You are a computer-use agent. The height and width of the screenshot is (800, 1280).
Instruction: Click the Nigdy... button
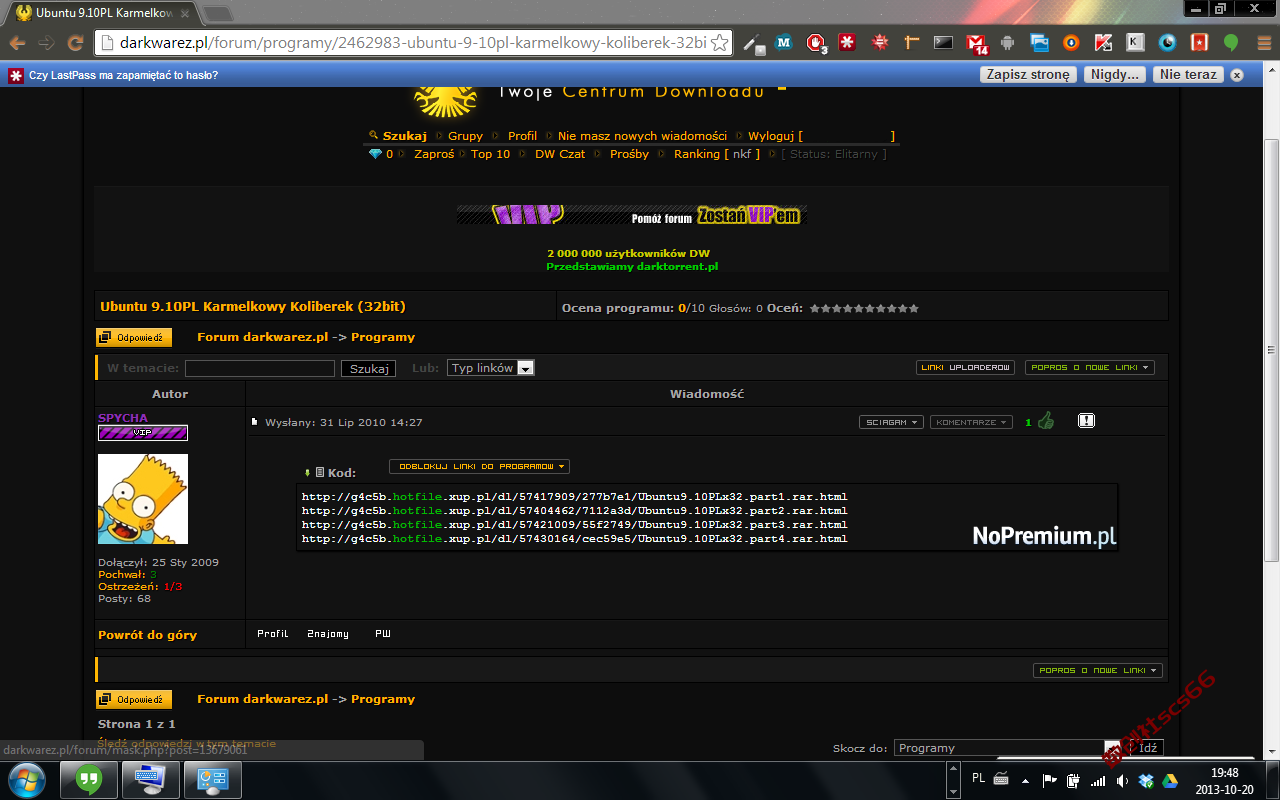[x=1115, y=75]
